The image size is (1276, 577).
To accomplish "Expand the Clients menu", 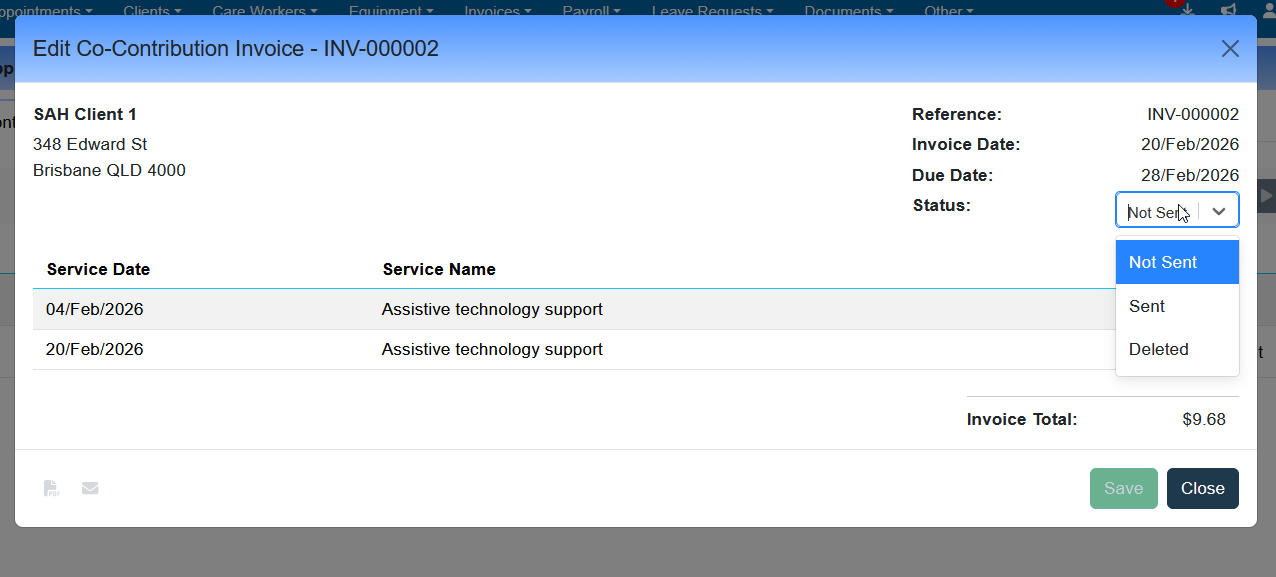I will pos(152,10).
